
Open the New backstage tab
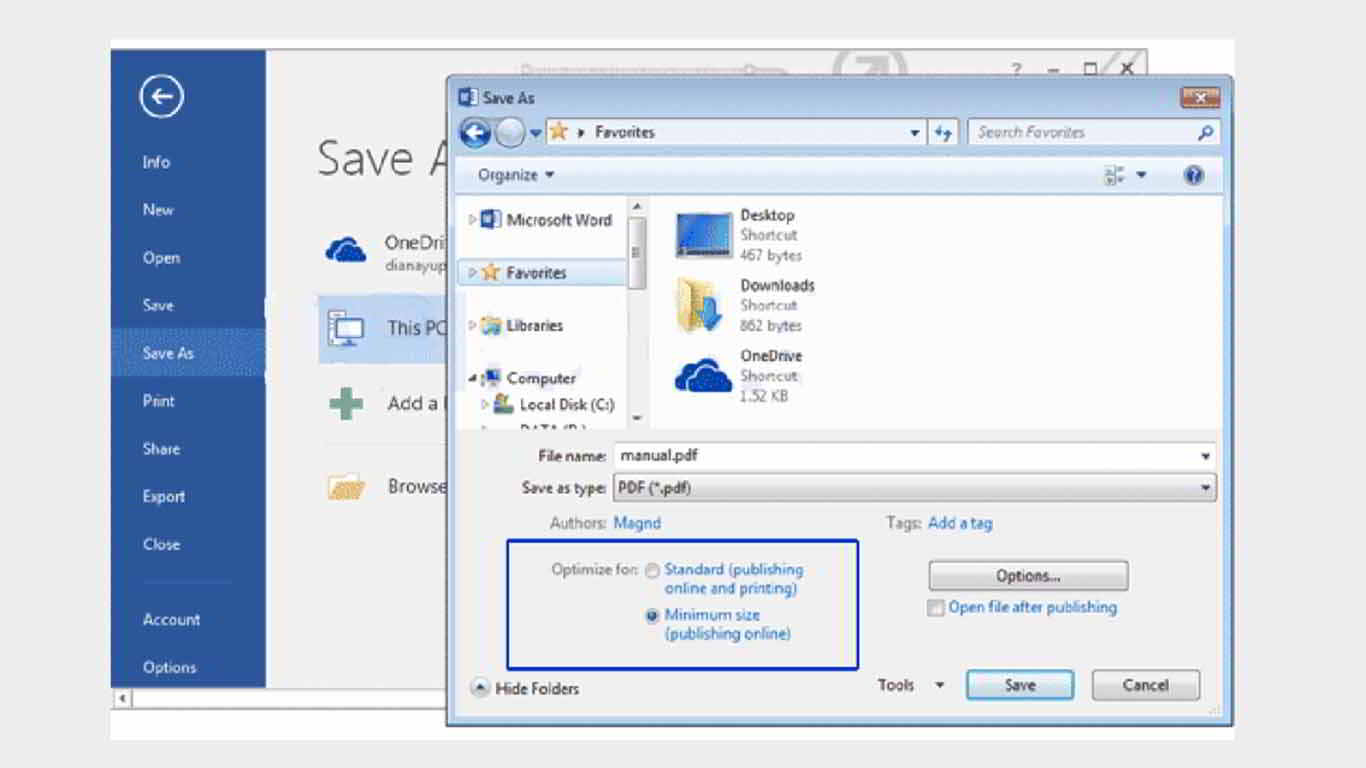[x=158, y=210]
